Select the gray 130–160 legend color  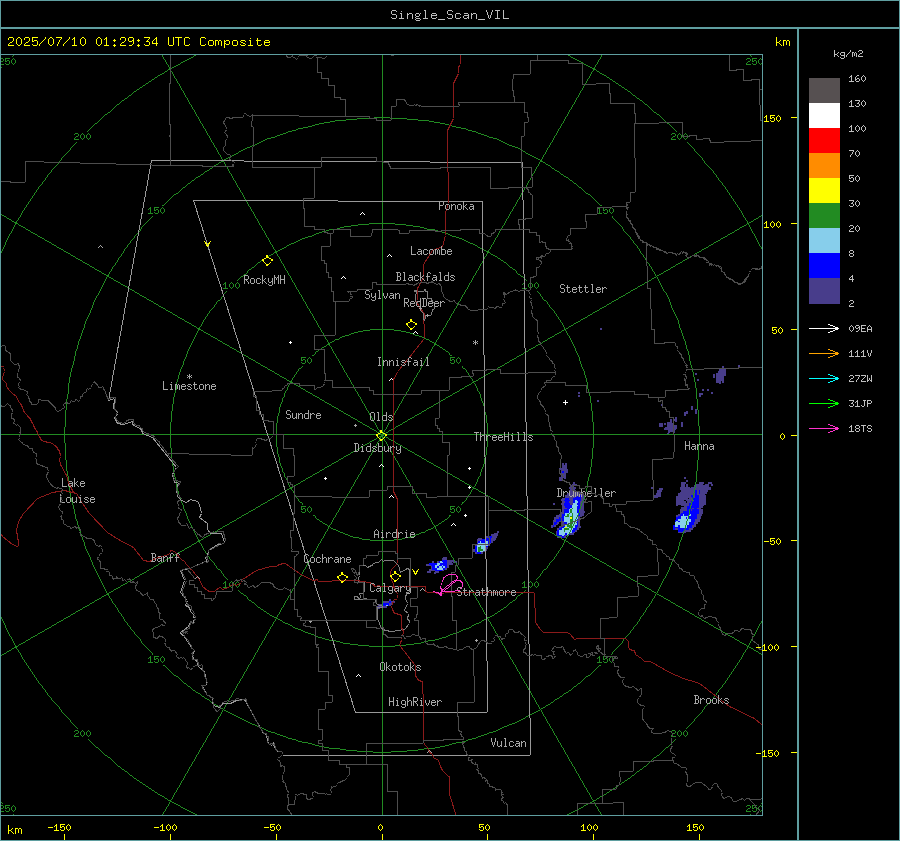[824, 91]
